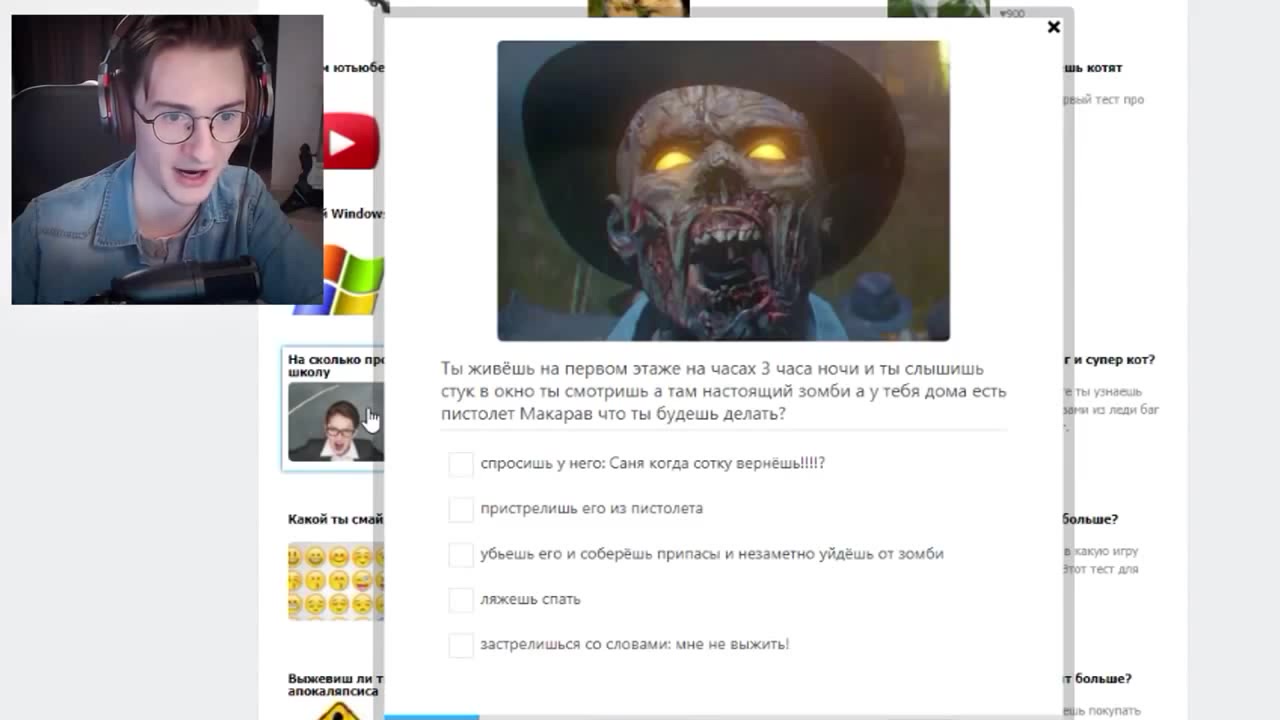Click the Windows logo quiz icon

pyautogui.click(x=352, y=279)
